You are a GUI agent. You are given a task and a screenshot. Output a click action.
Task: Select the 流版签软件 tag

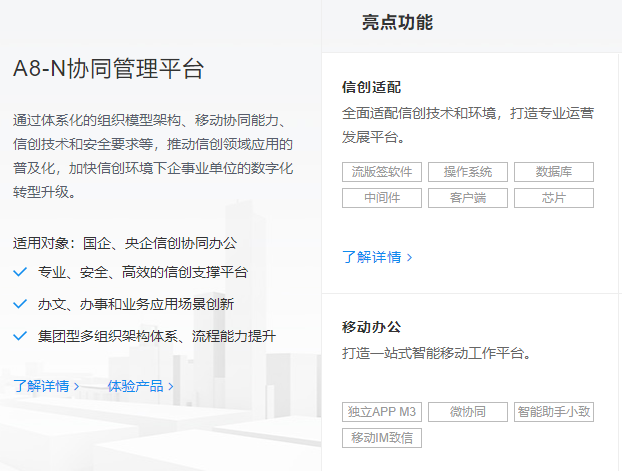click(x=381, y=172)
